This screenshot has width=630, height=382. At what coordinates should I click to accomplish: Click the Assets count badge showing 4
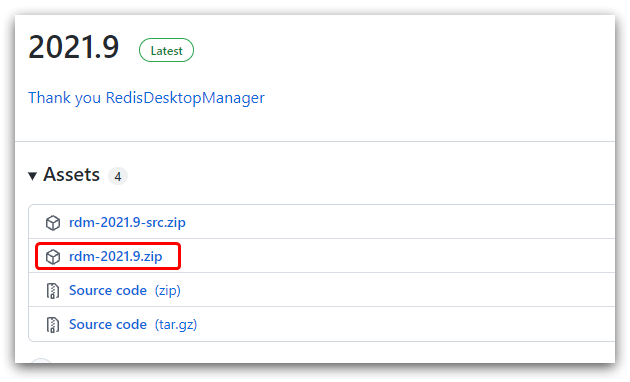click(x=118, y=176)
